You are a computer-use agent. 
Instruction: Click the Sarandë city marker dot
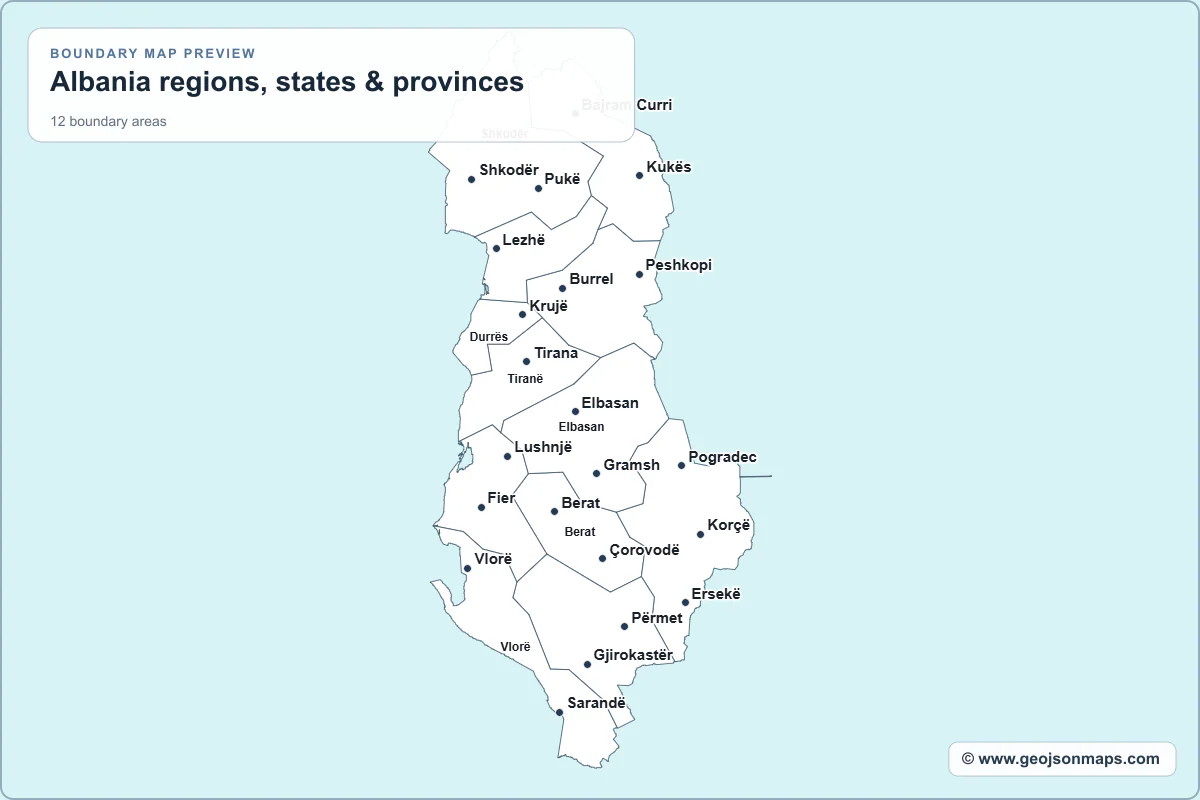click(x=559, y=712)
